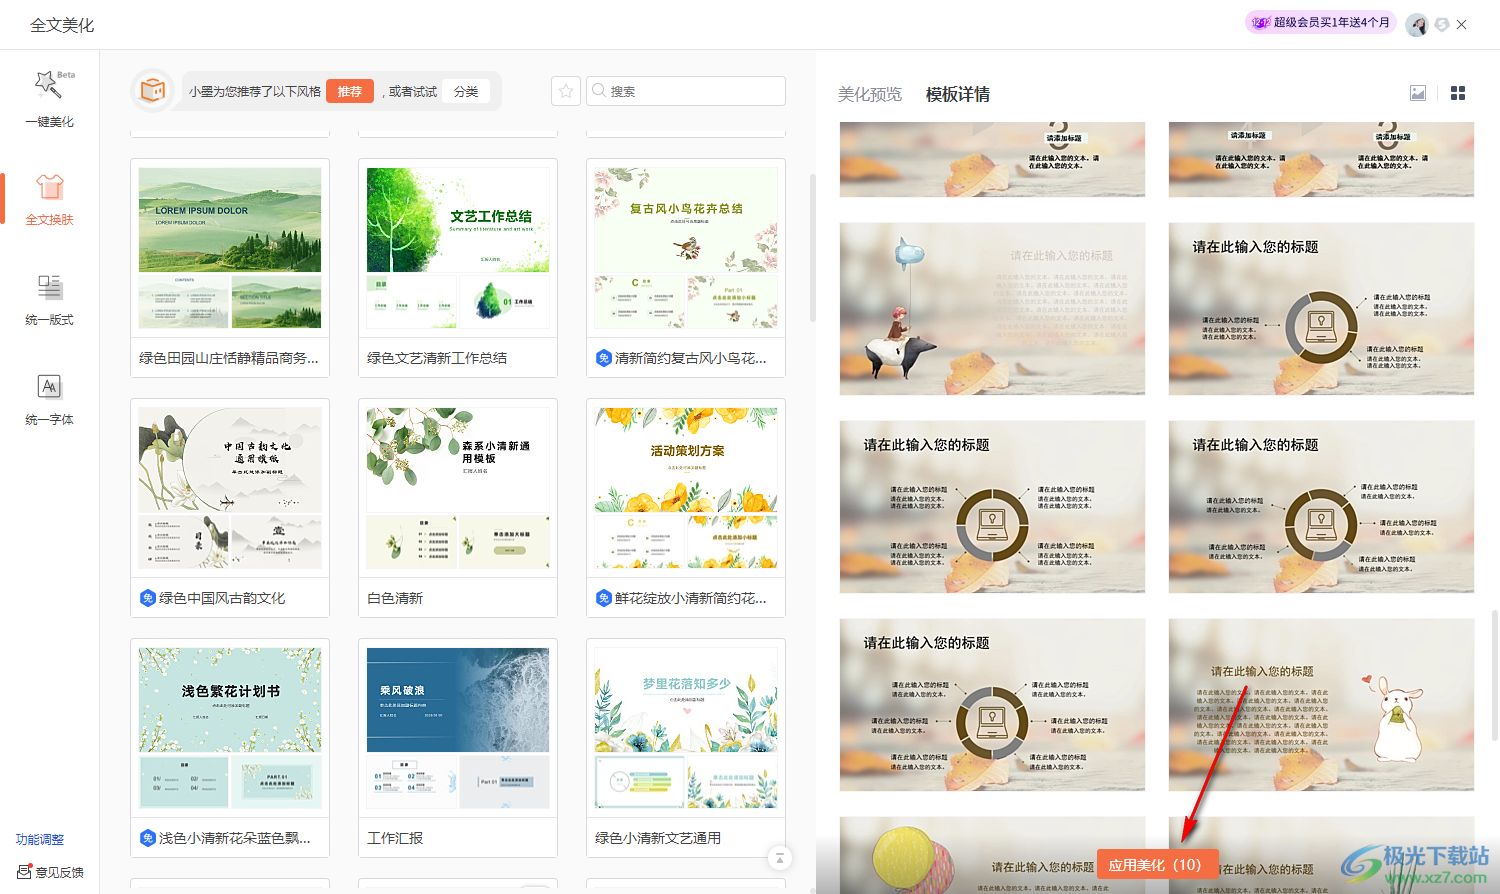The image size is (1500, 894).
Task: Preview slide with girl riding tapir
Action: point(992,309)
